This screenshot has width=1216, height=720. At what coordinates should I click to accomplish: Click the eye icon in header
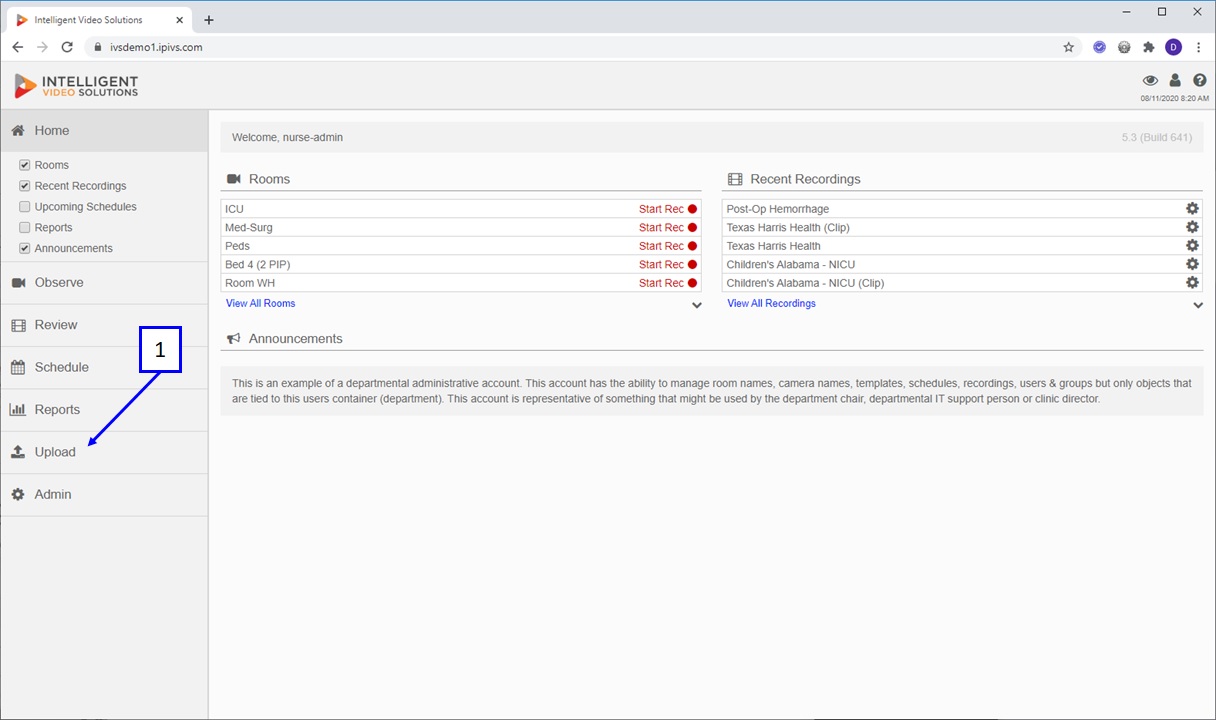1150,81
